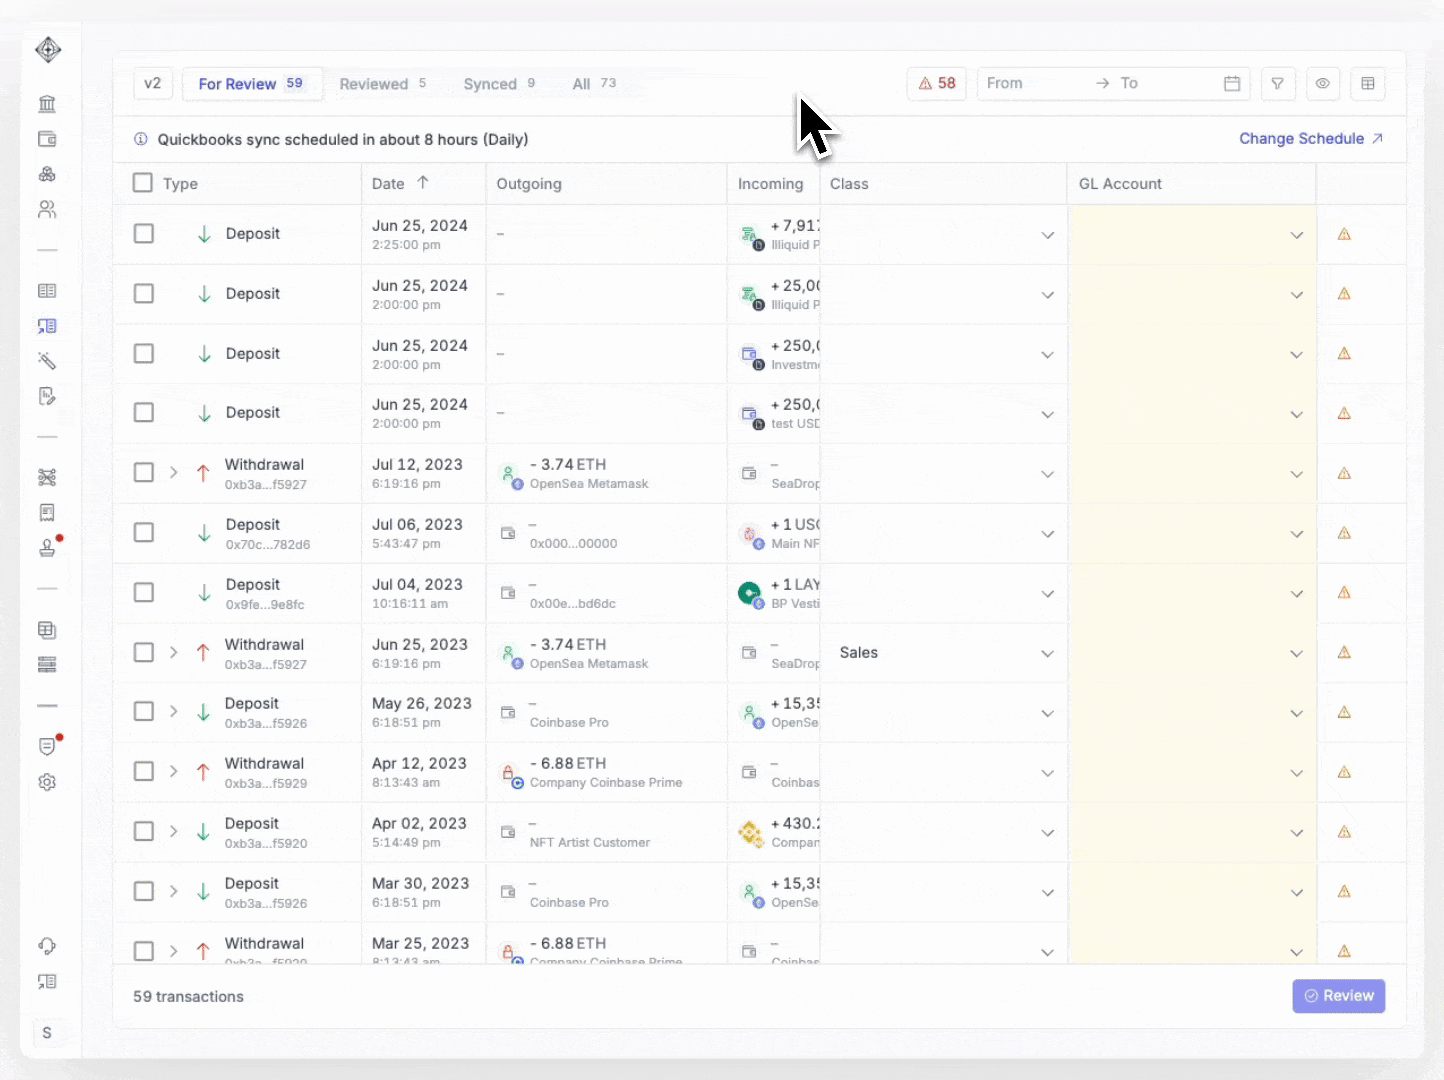Open the support headset icon

click(x=47, y=946)
